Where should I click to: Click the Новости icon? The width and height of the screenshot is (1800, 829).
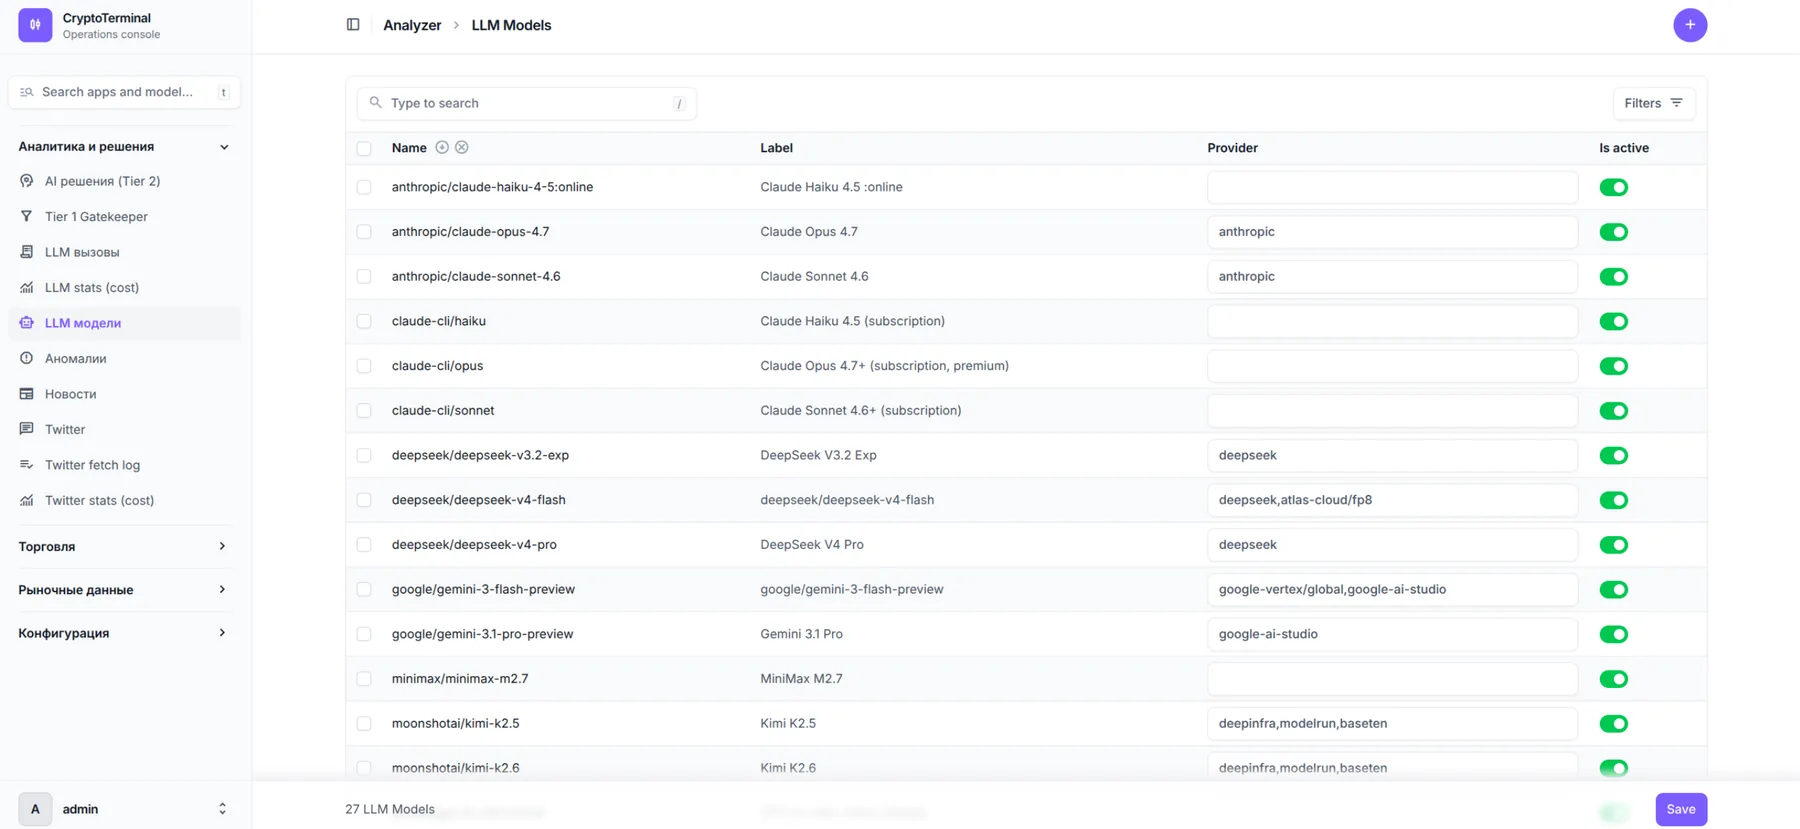[x=27, y=394]
